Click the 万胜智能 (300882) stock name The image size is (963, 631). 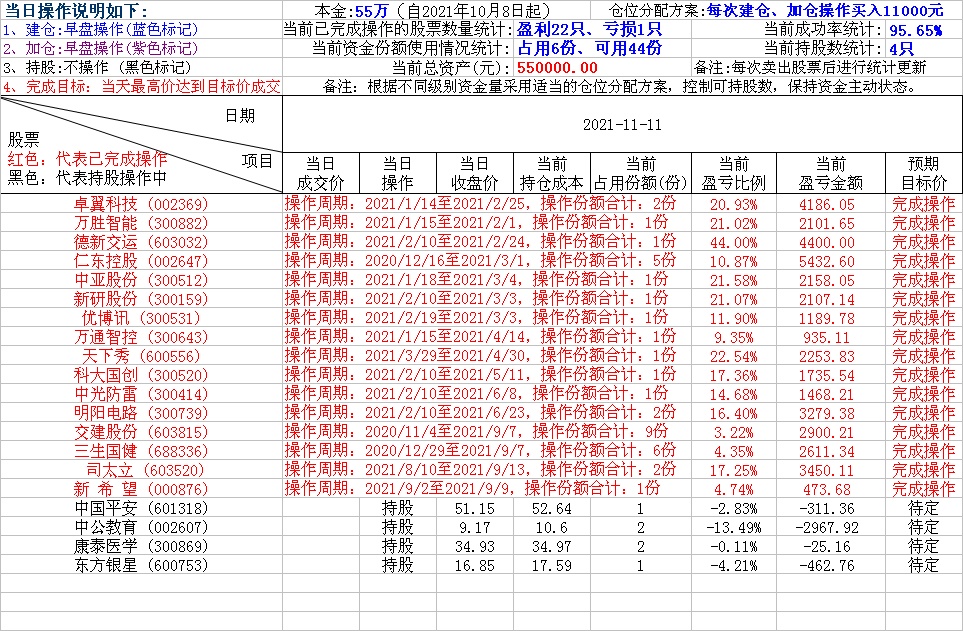pyautogui.click(x=141, y=223)
